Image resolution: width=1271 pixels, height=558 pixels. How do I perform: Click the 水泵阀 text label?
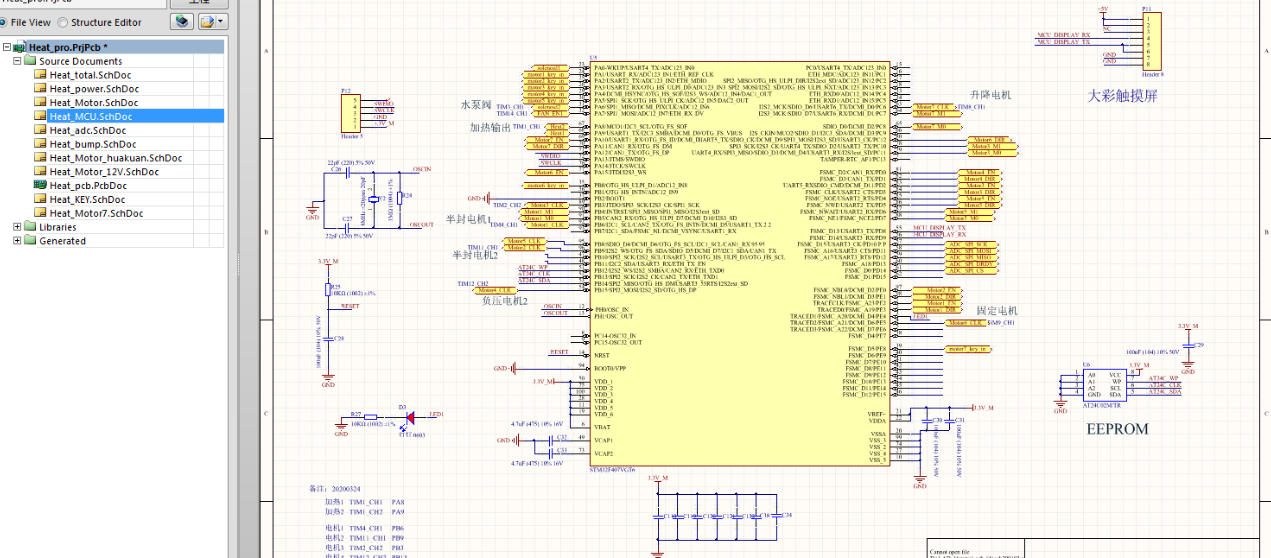475,104
